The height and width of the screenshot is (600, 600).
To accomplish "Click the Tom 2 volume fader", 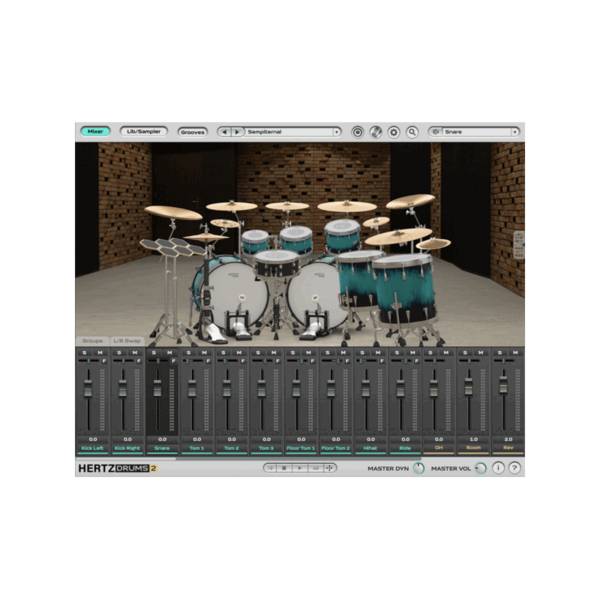I will tap(227, 388).
